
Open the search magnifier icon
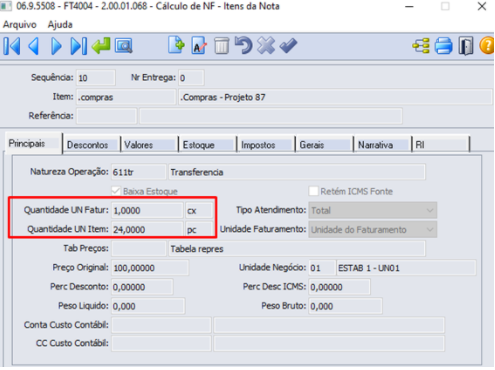pyautogui.click(x=124, y=46)
